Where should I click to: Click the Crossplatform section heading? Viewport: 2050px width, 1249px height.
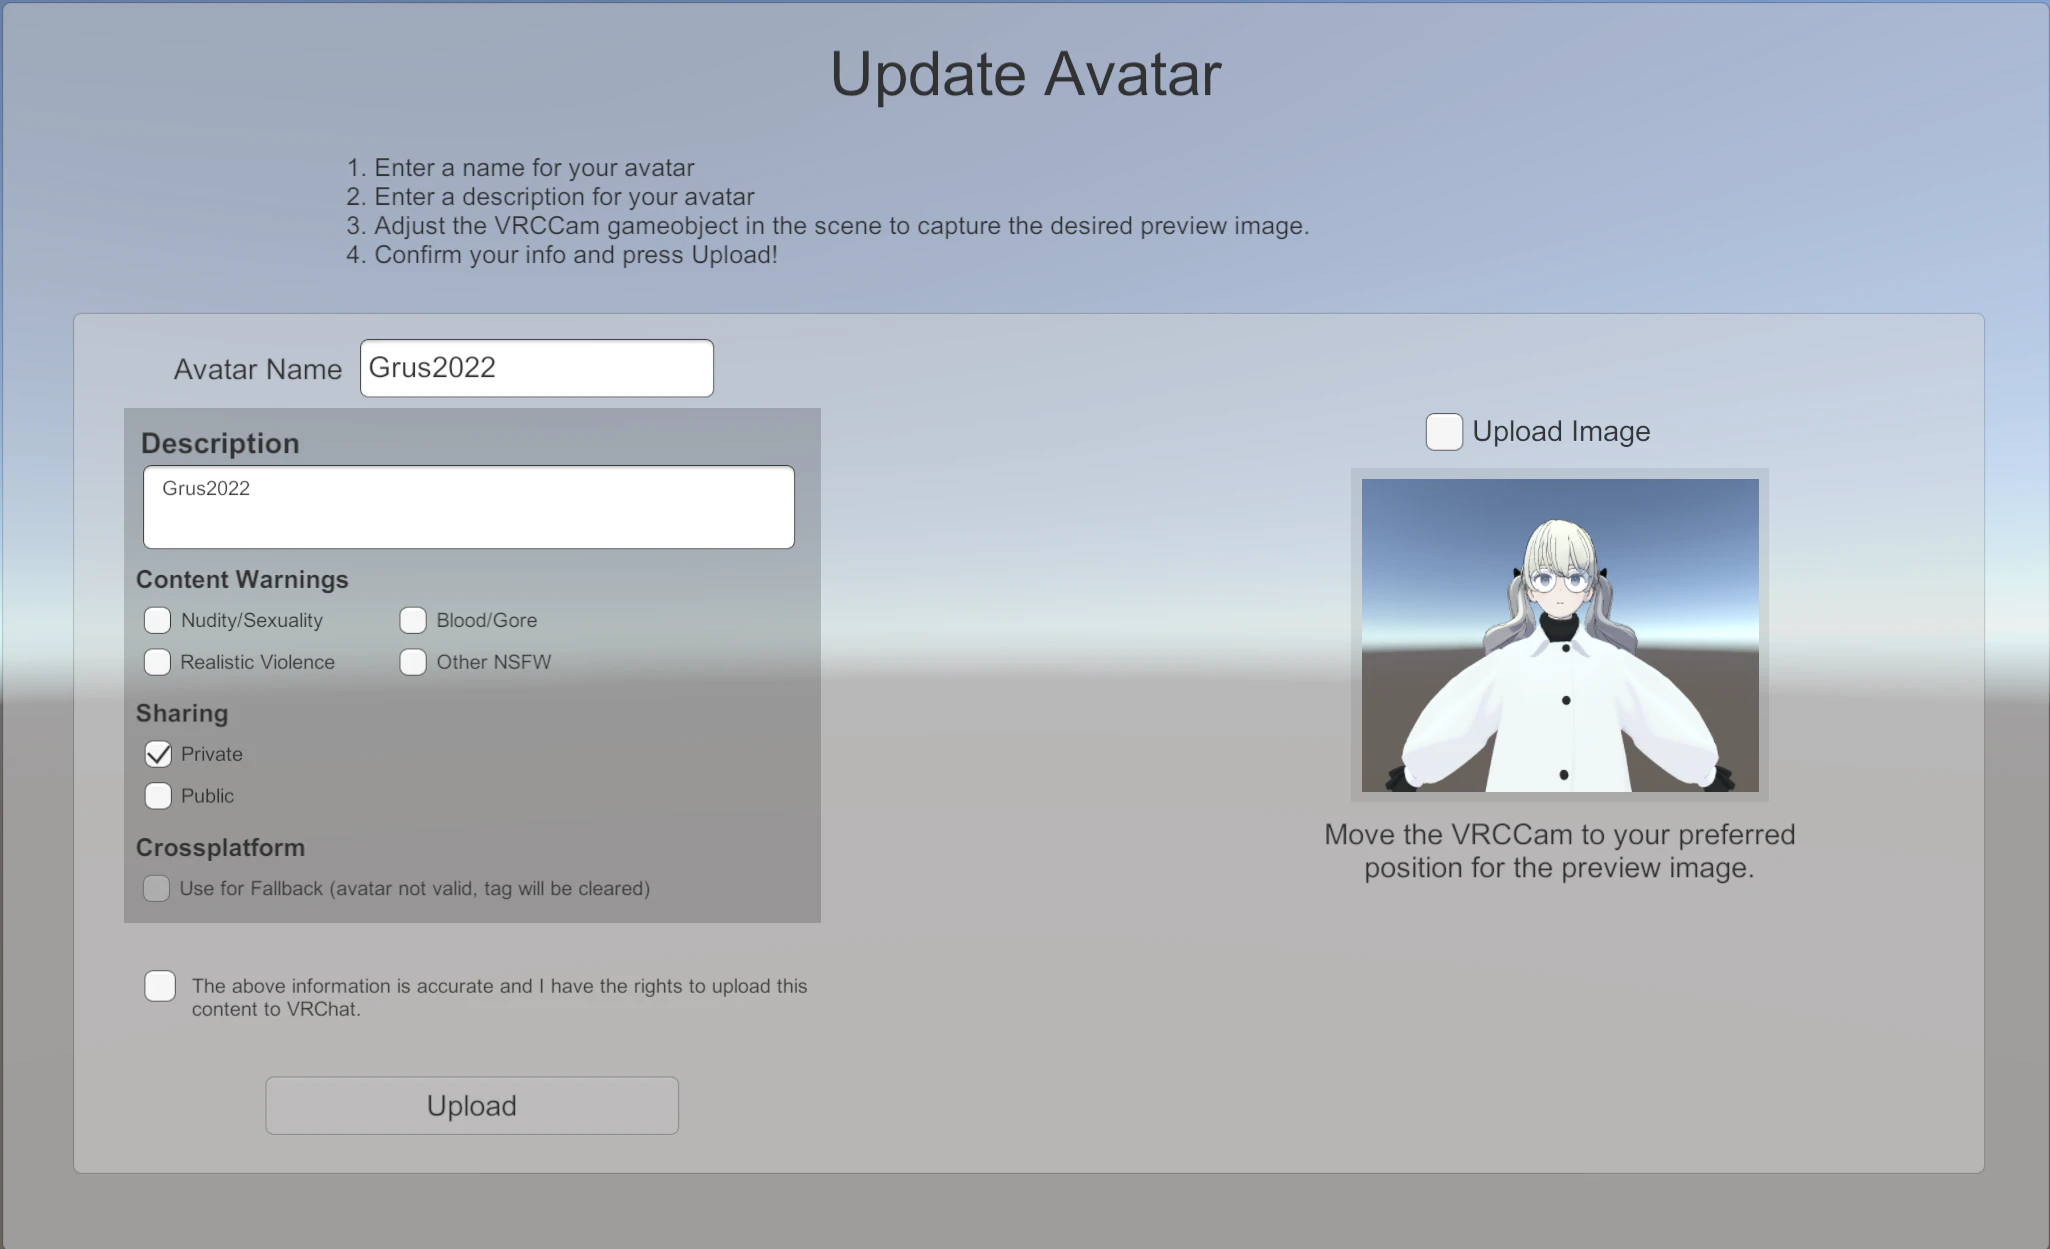pos(220,848)
